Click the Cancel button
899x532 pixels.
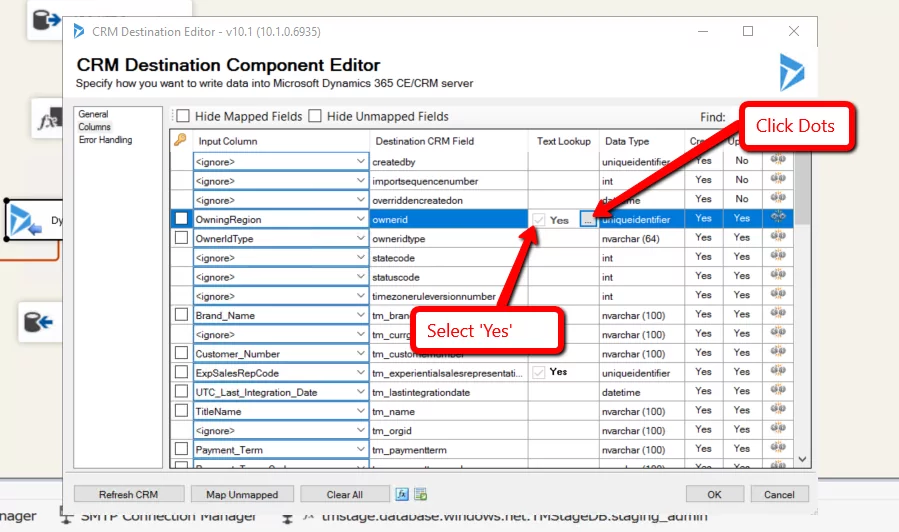(x=779, y=494)
